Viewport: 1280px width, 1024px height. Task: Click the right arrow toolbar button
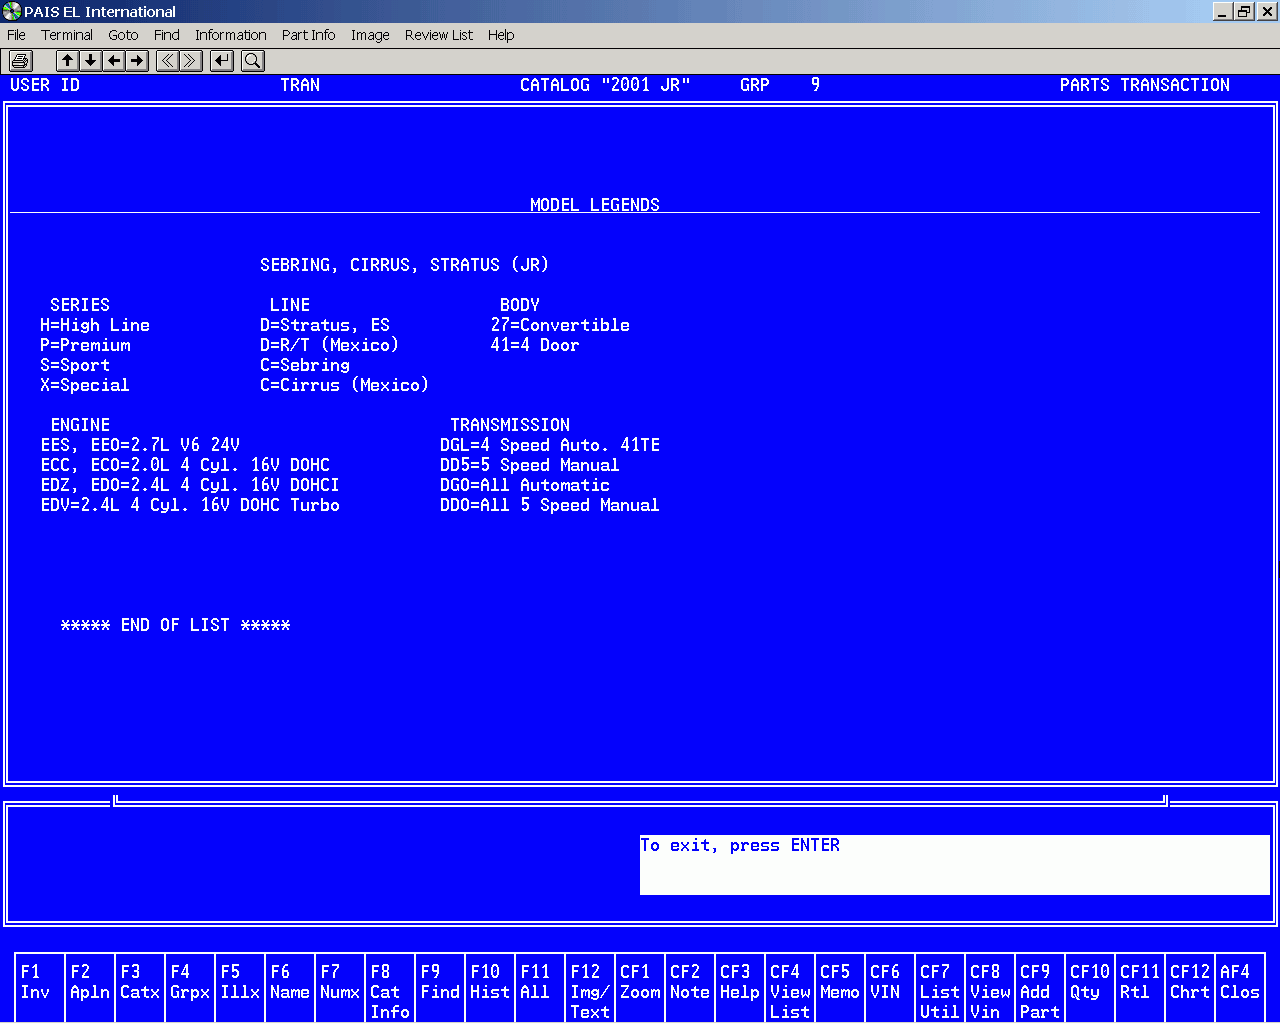point(137,61)
